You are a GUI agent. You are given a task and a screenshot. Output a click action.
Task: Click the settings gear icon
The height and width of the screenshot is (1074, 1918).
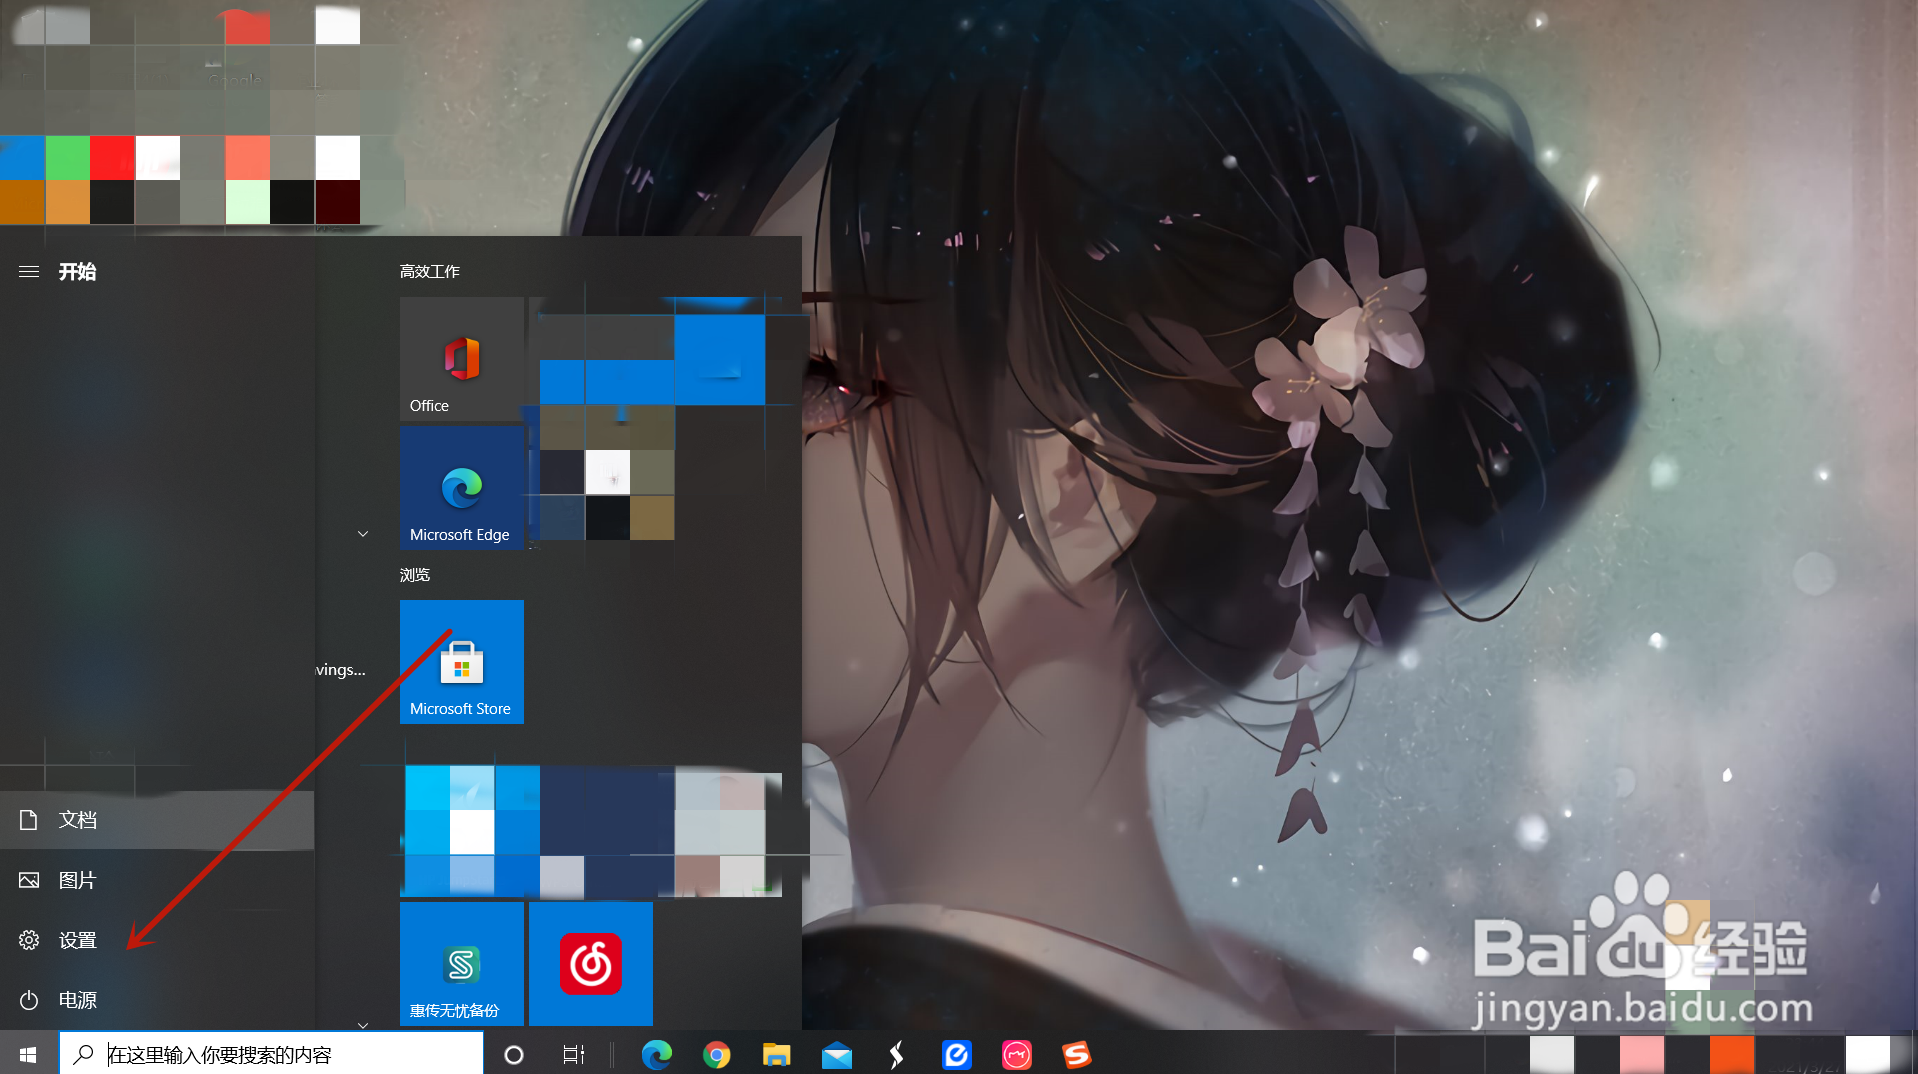[x=29, y=940]
